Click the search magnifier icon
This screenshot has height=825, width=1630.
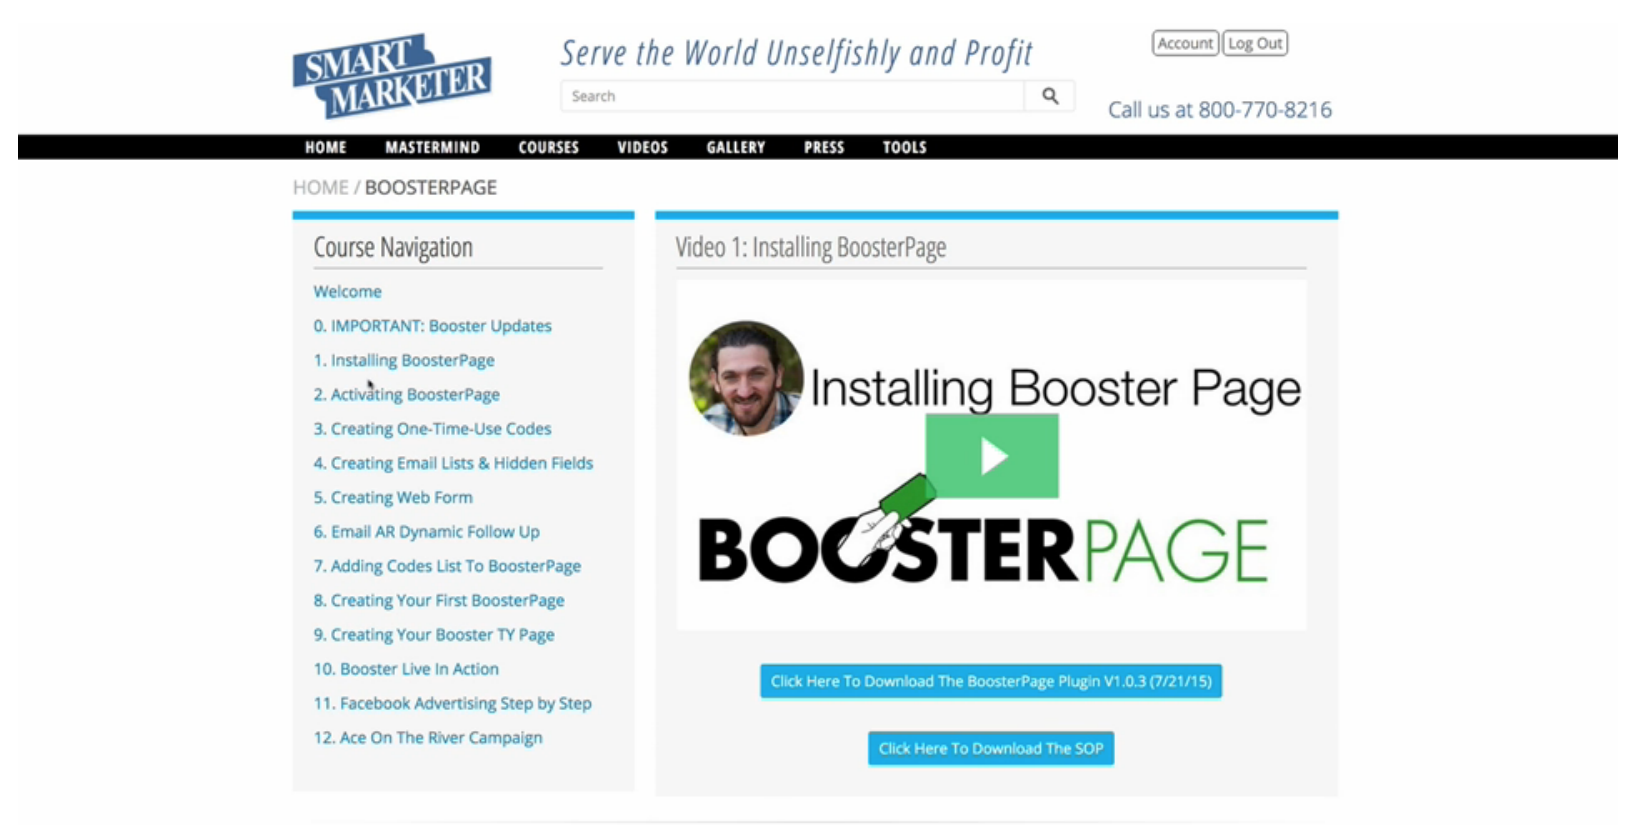pyautogui.click(x=1050, y=96)
